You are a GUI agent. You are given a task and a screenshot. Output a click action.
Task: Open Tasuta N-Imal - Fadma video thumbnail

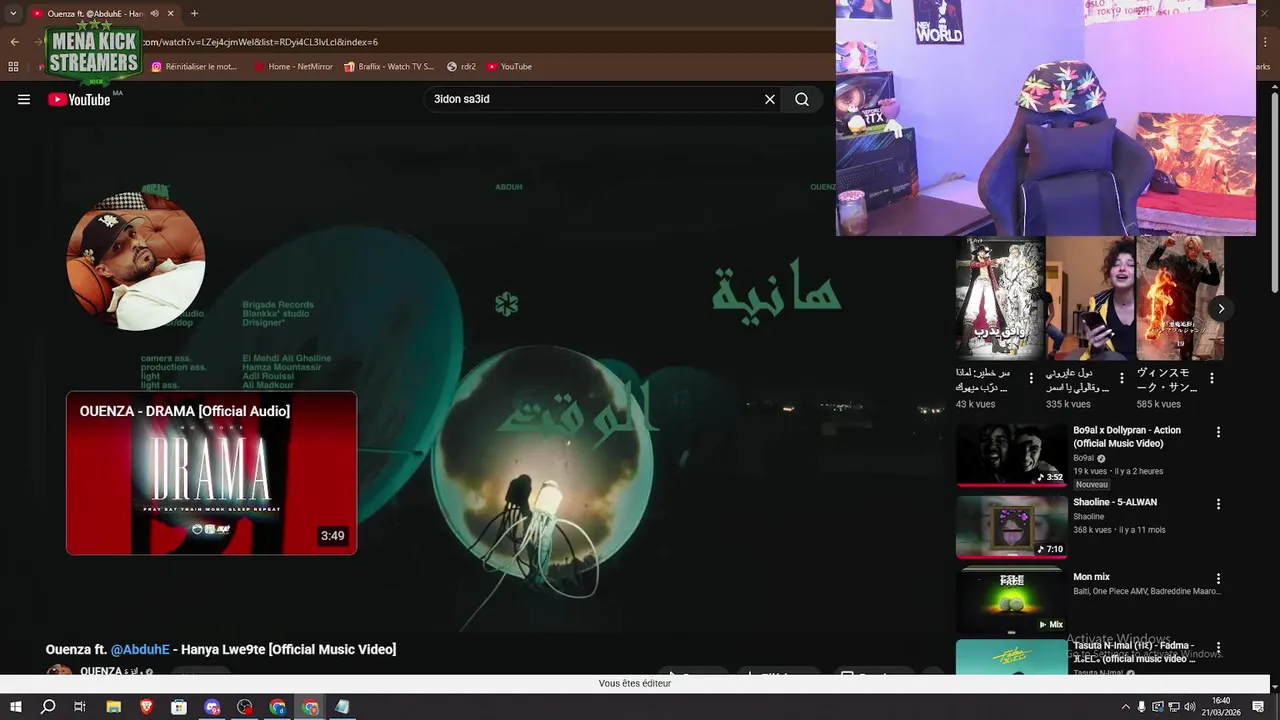coord(1011,658)
